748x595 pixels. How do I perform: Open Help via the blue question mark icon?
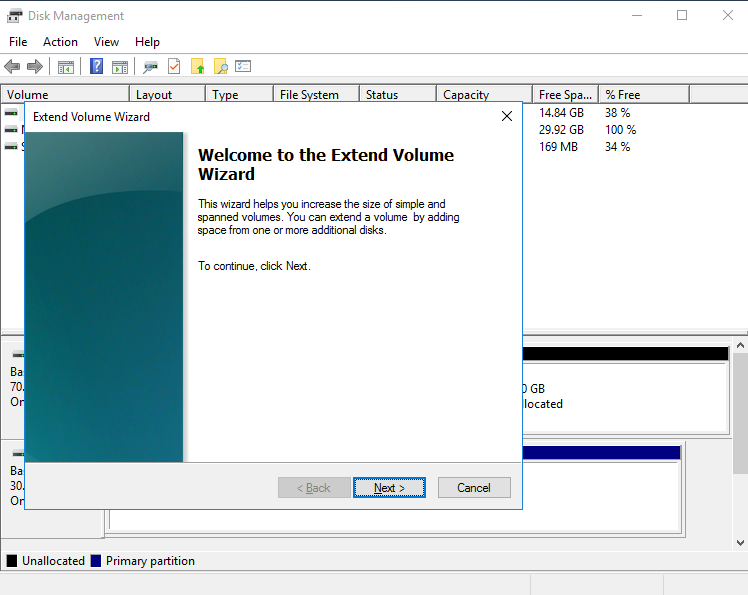click(96, 66)
